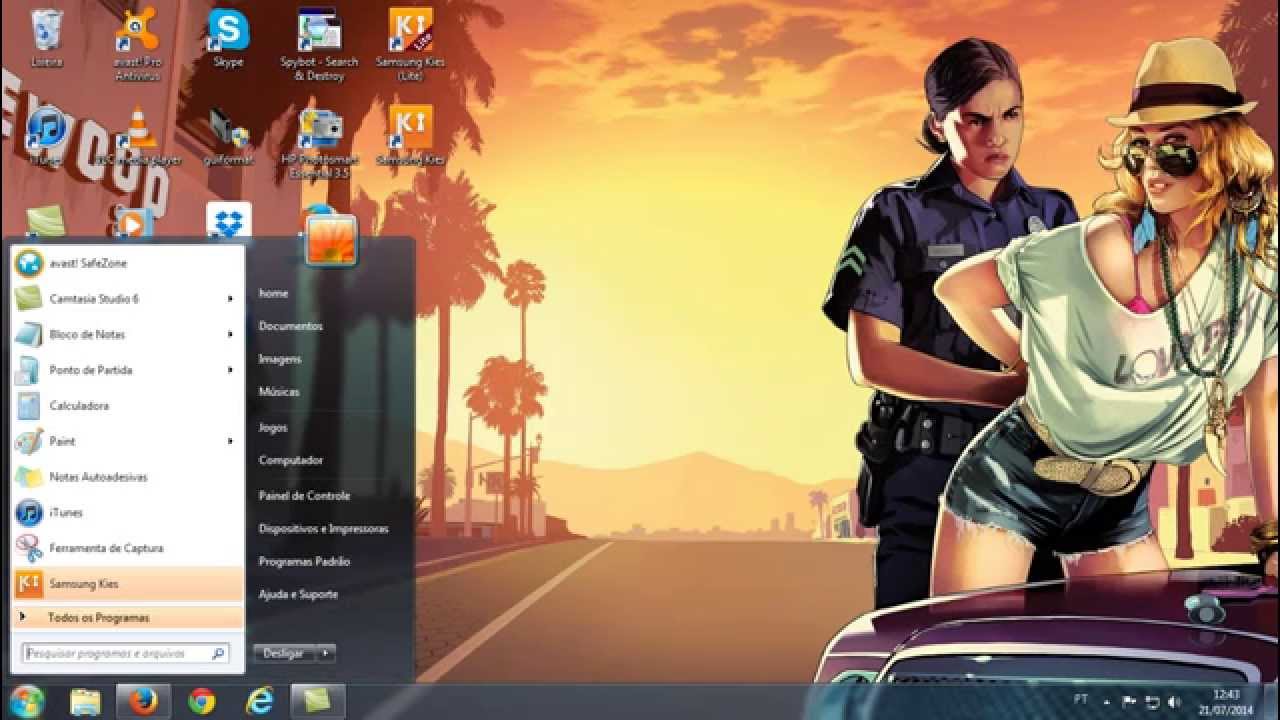Image resolution: width=1280 pixels, height=720 pixels.
Task: Open the volume speaker tray icon
Action: [x=1174, y=702]
